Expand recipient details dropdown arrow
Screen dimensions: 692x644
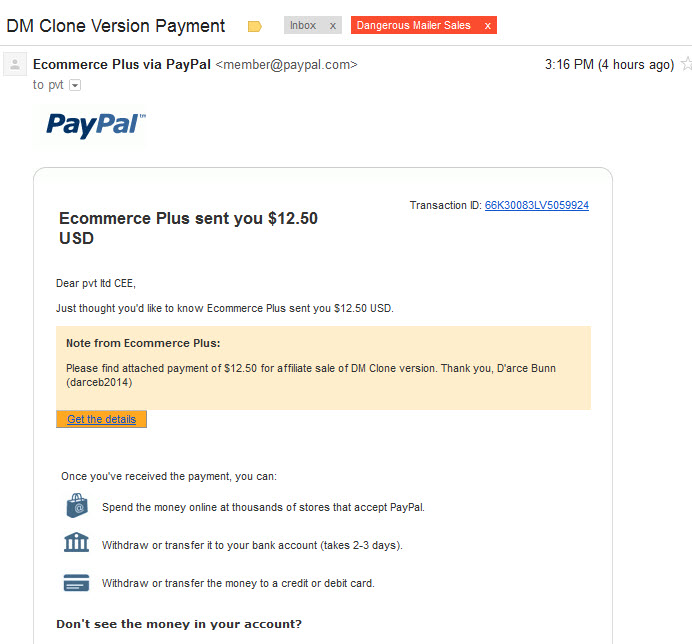point(75,85)
